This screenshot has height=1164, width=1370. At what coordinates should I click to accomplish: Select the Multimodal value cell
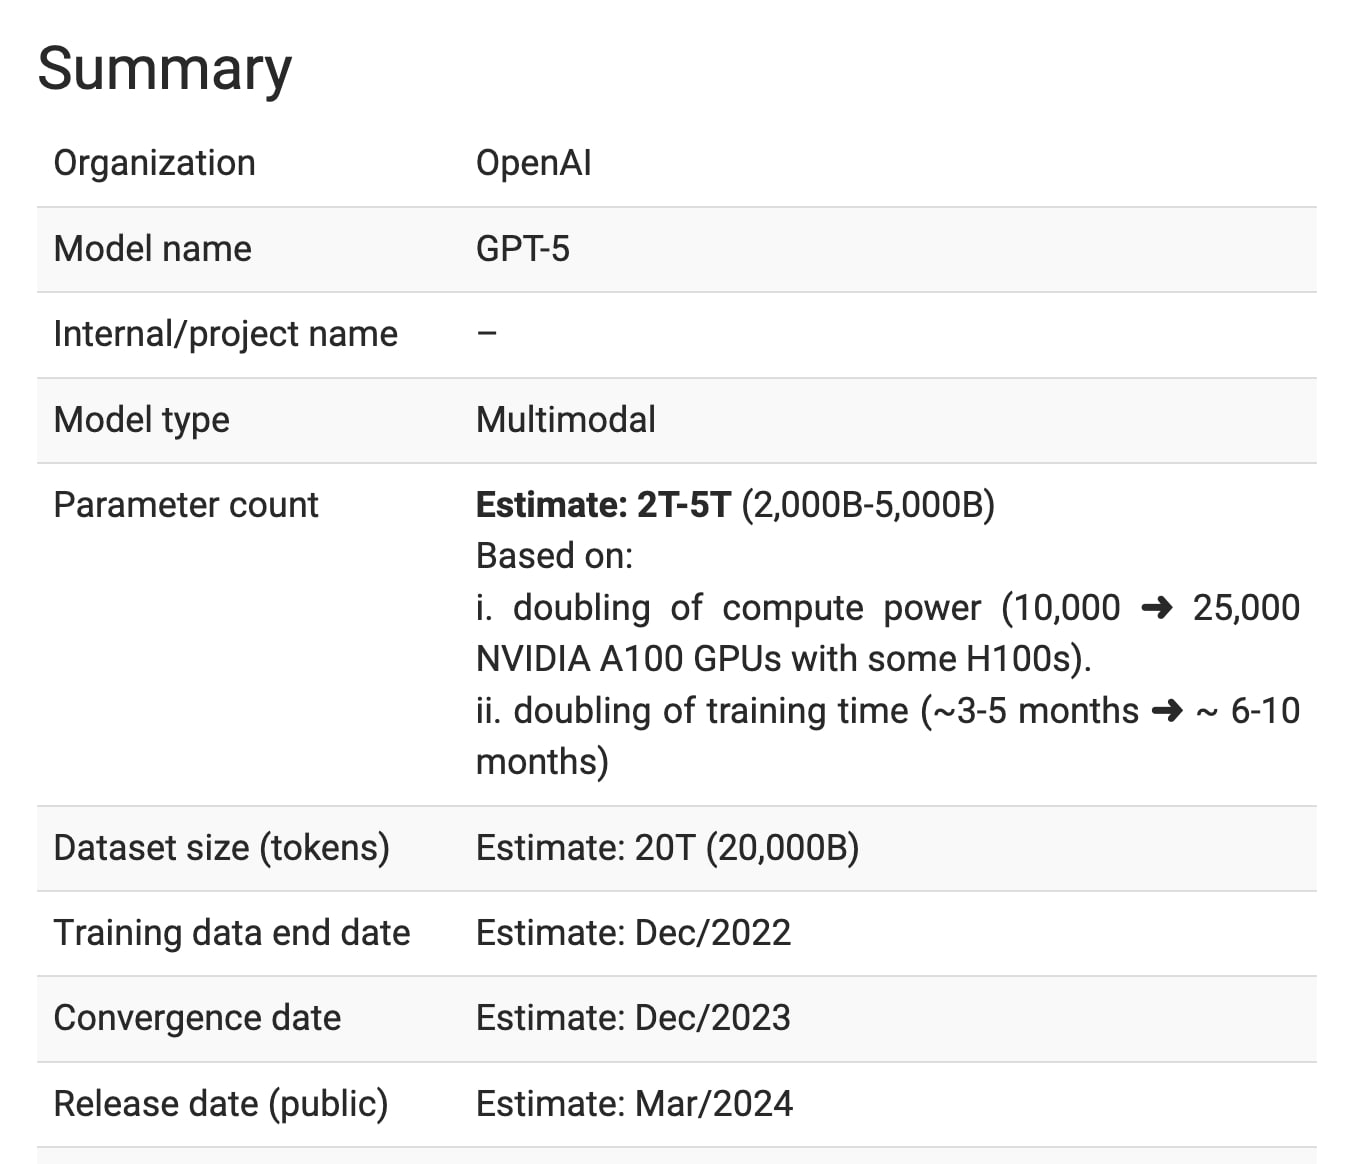click(x=565, y=420)
